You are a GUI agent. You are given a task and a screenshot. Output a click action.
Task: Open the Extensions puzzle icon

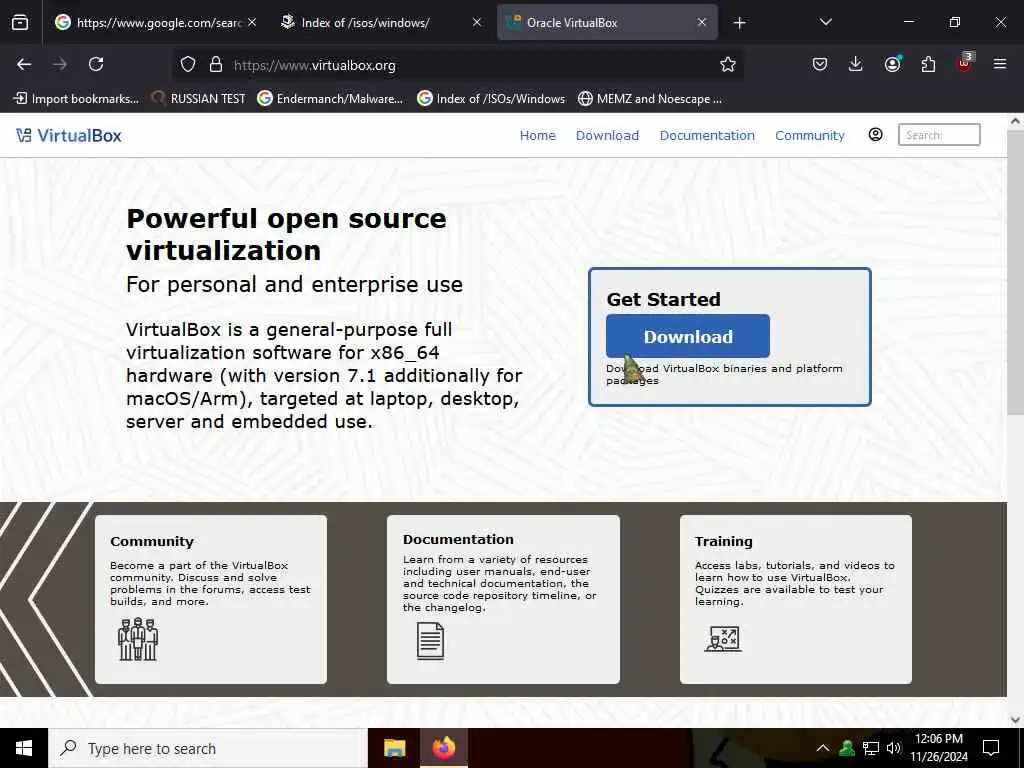click(928, 64)
